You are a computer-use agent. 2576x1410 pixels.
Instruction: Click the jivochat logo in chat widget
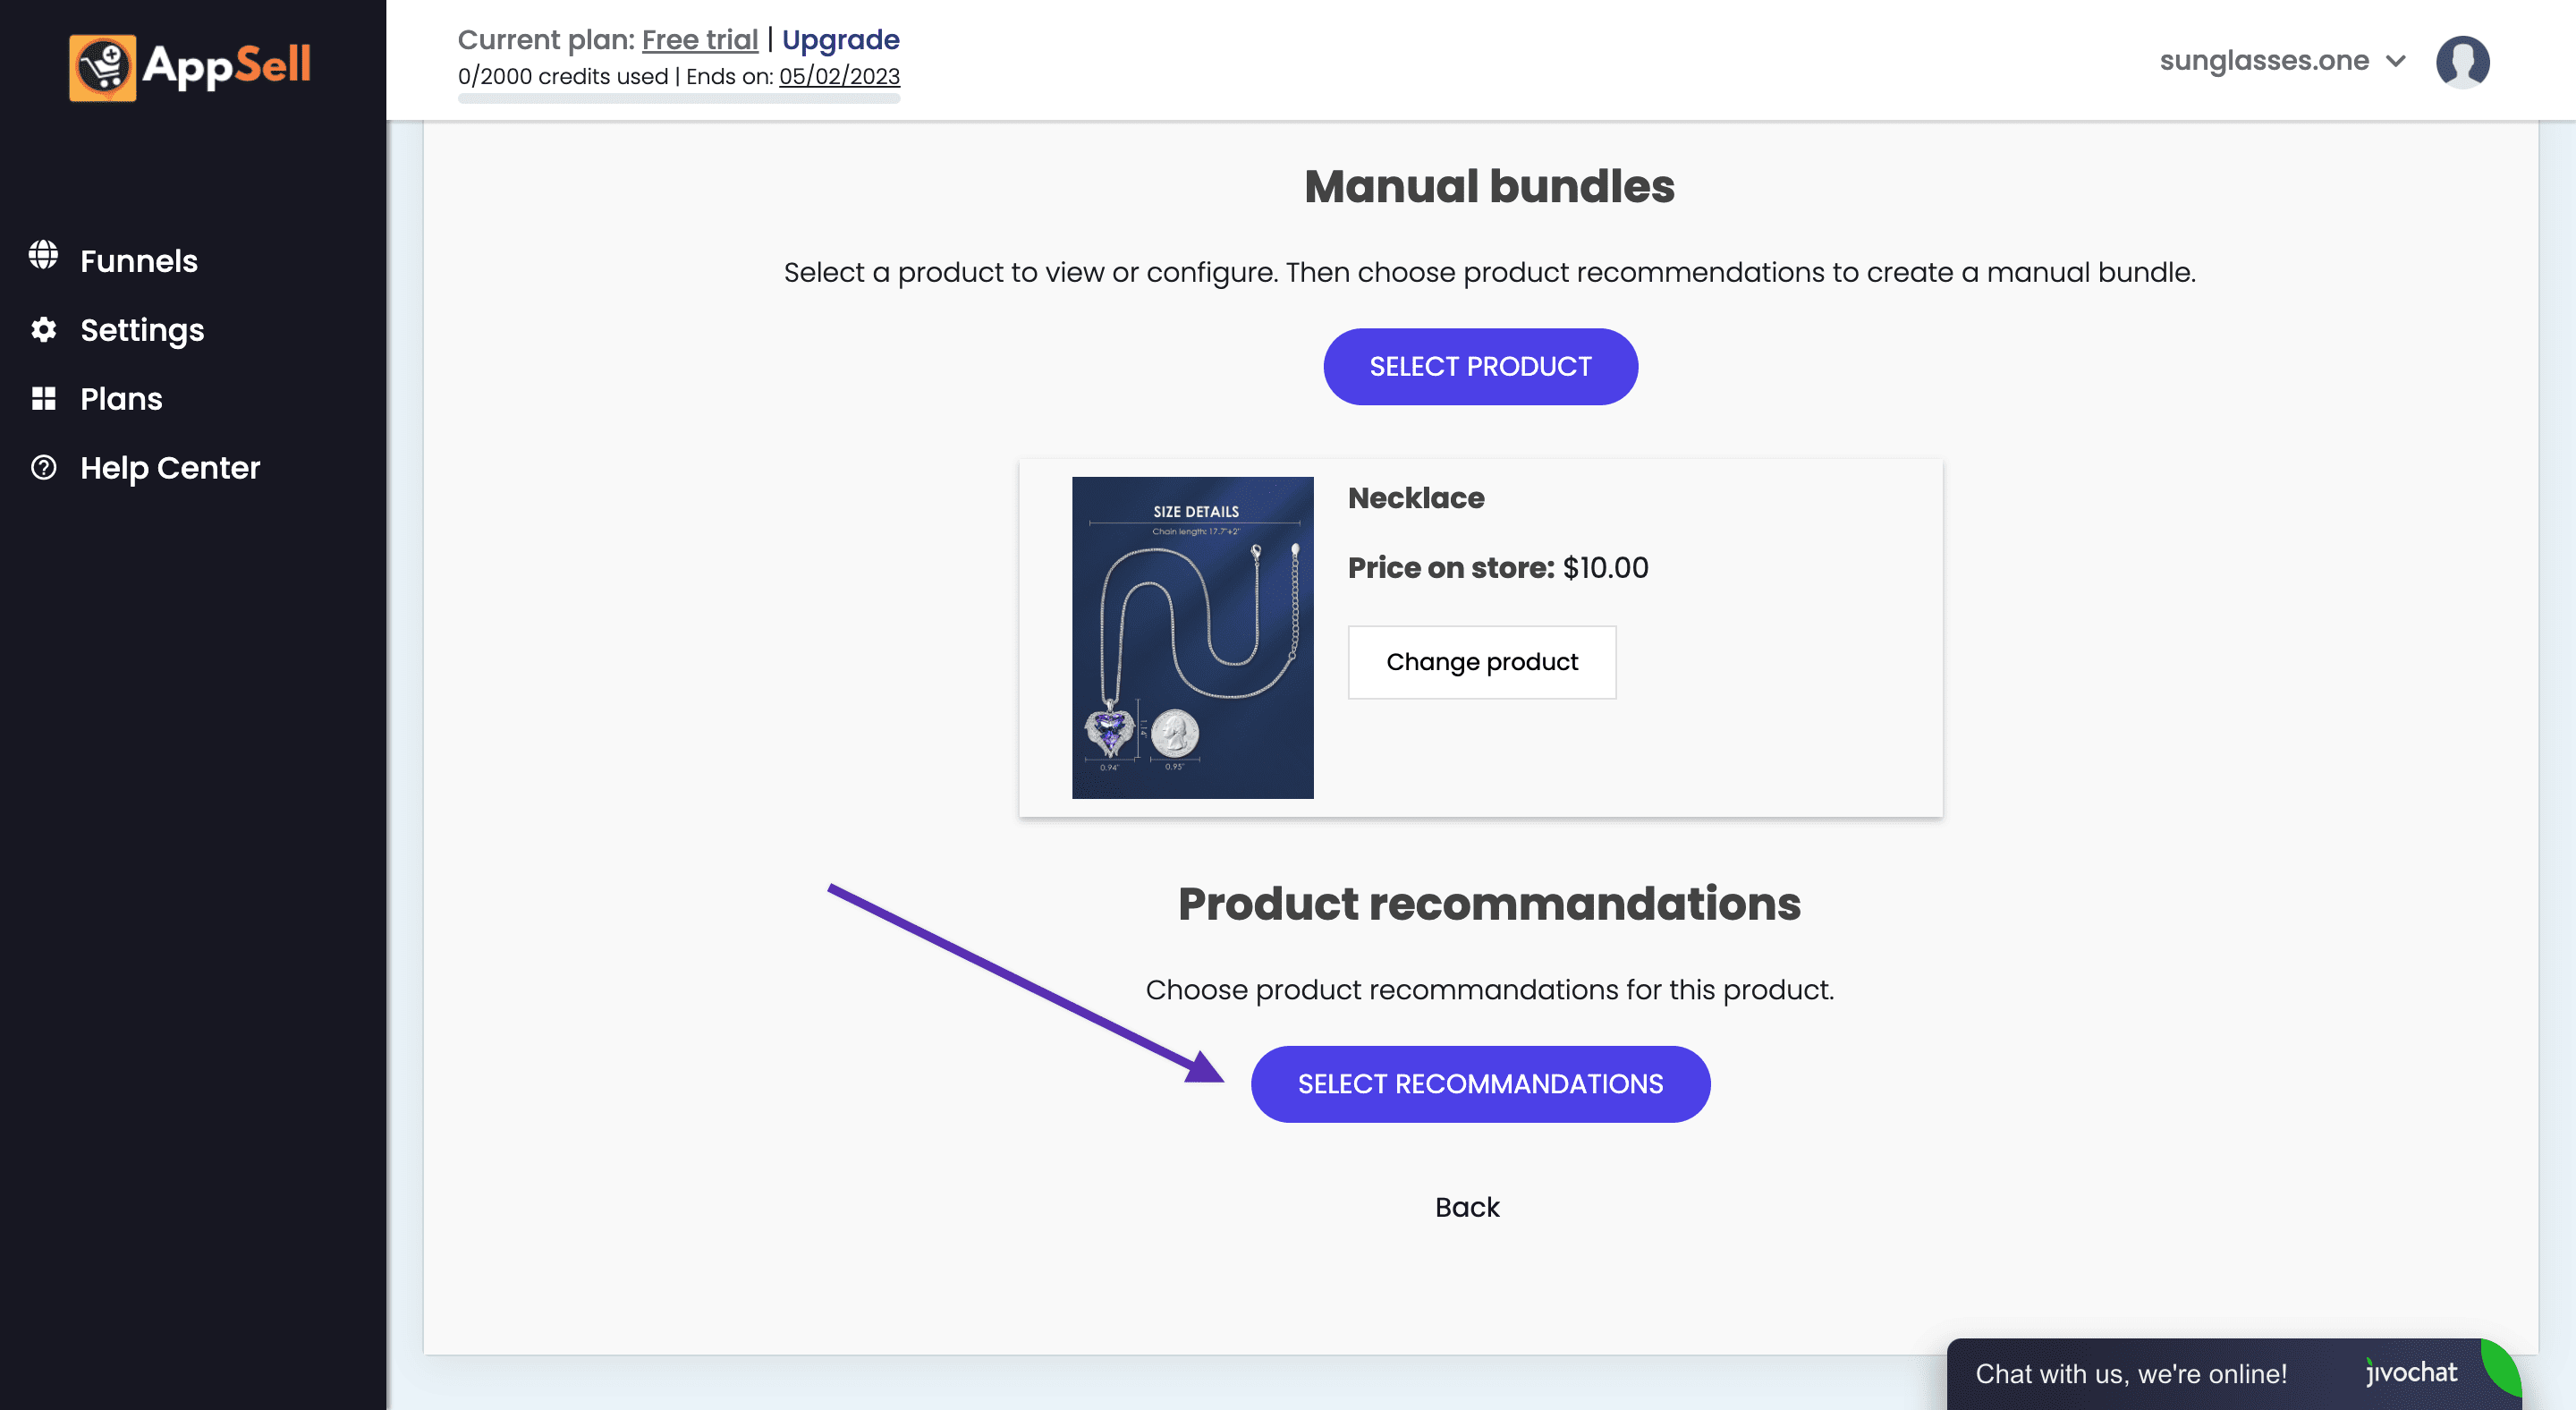pyautogui.click(x=2411, y=1372)
